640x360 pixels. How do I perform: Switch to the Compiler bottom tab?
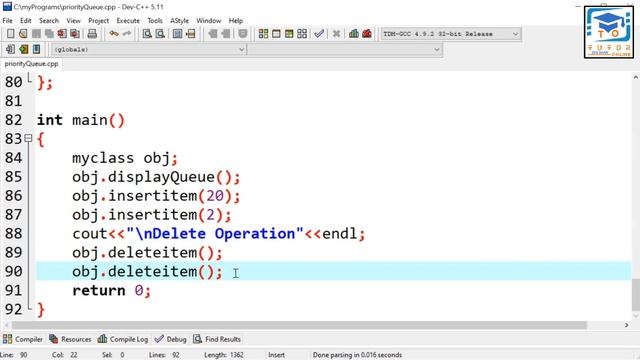(23, 339)
